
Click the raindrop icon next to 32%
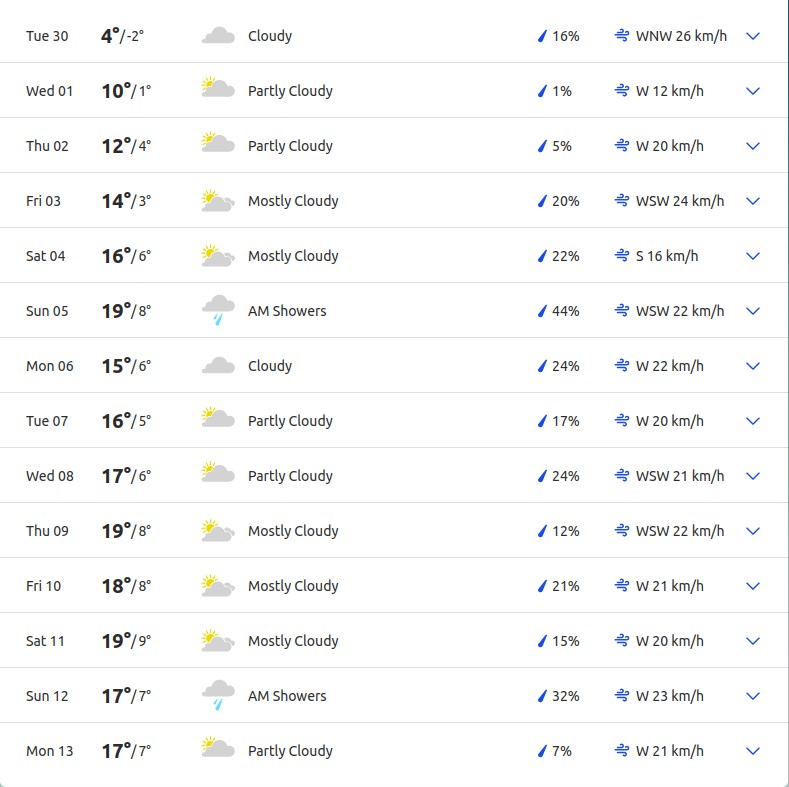542,696
